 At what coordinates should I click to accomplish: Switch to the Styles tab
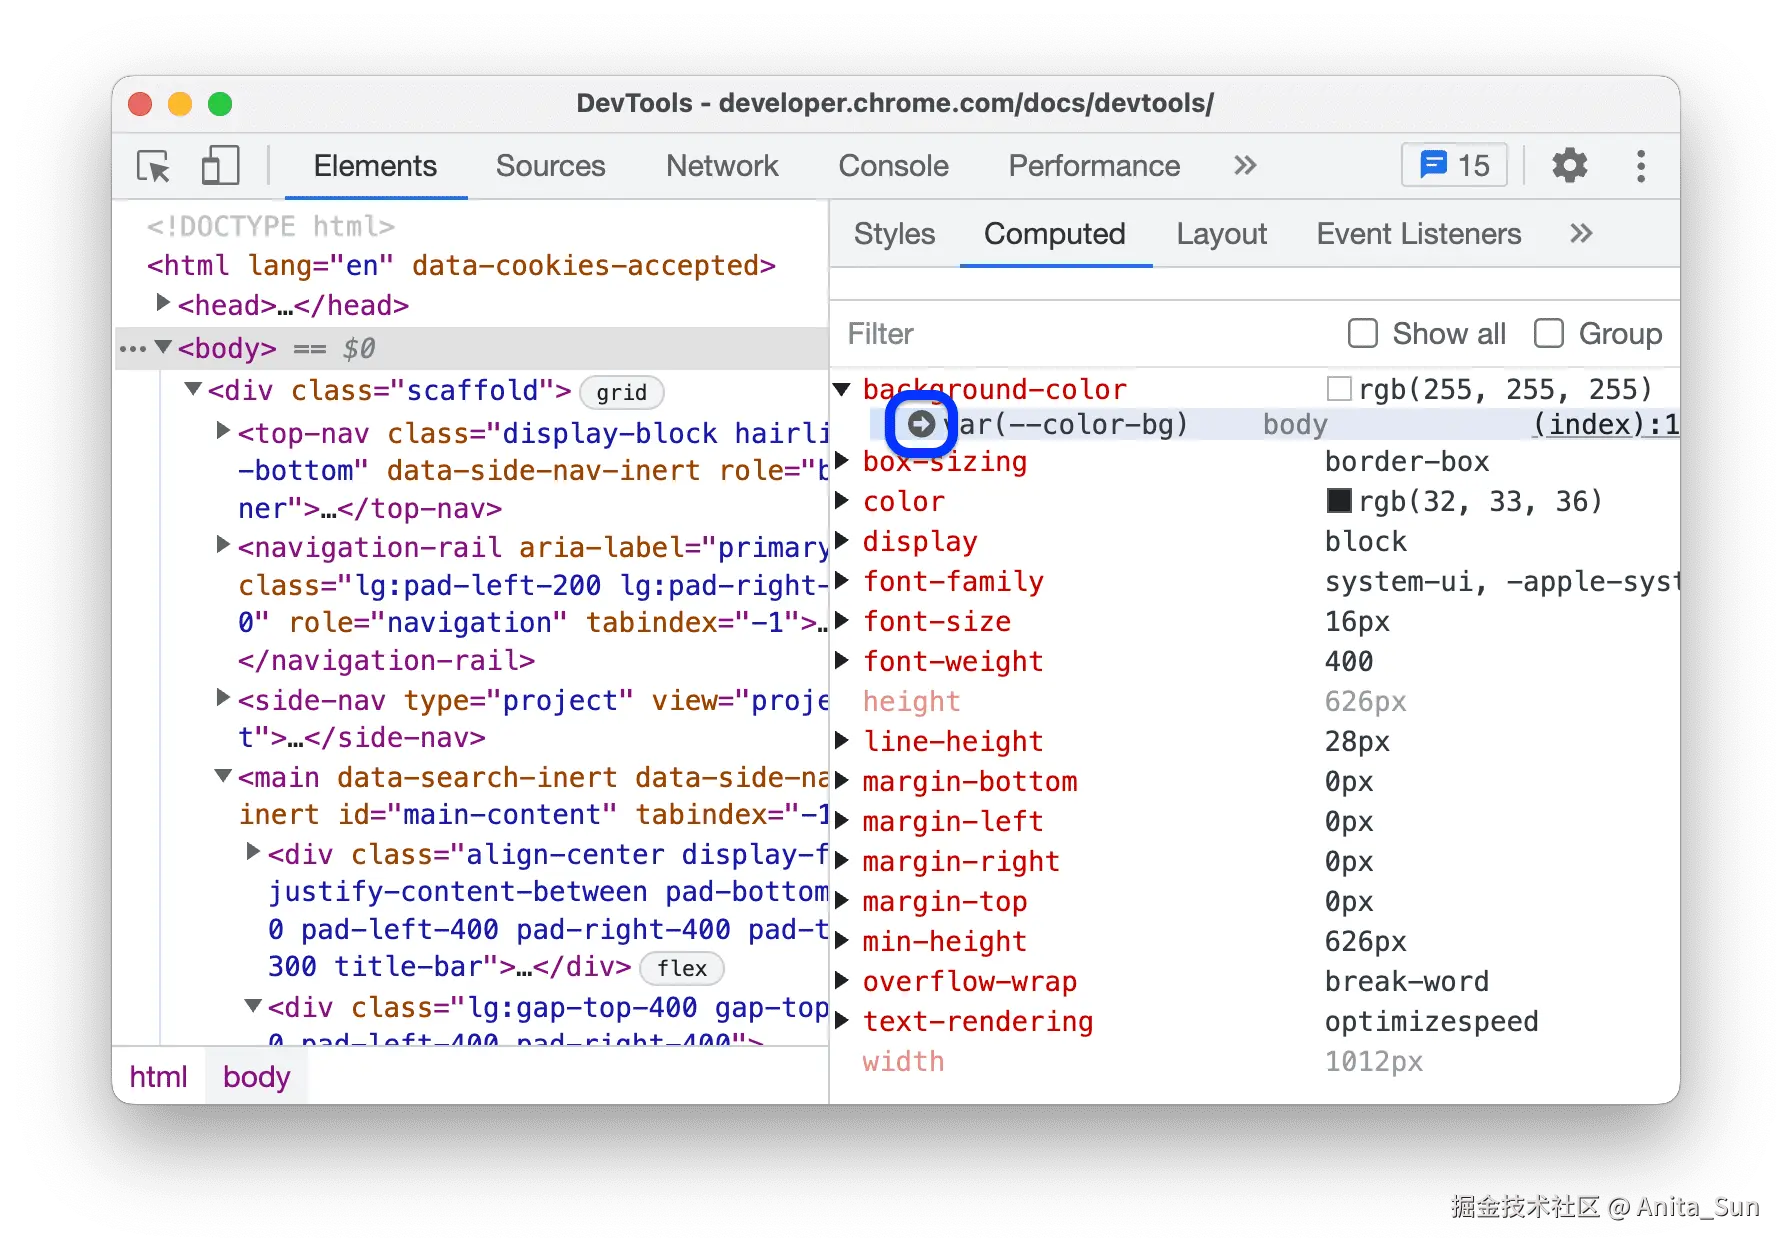[894, 234]
